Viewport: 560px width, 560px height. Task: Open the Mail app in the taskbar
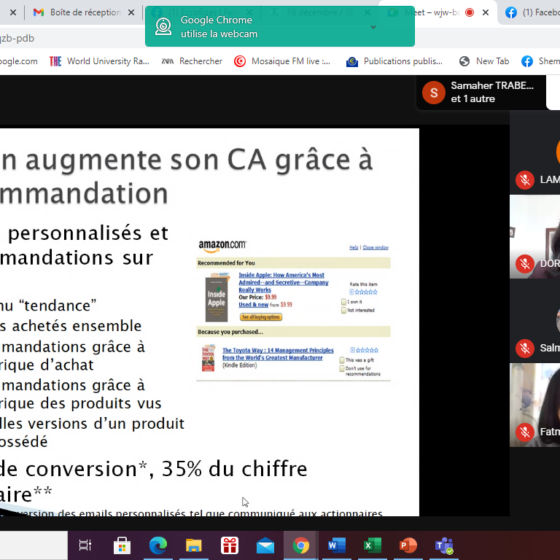(265, 545)
